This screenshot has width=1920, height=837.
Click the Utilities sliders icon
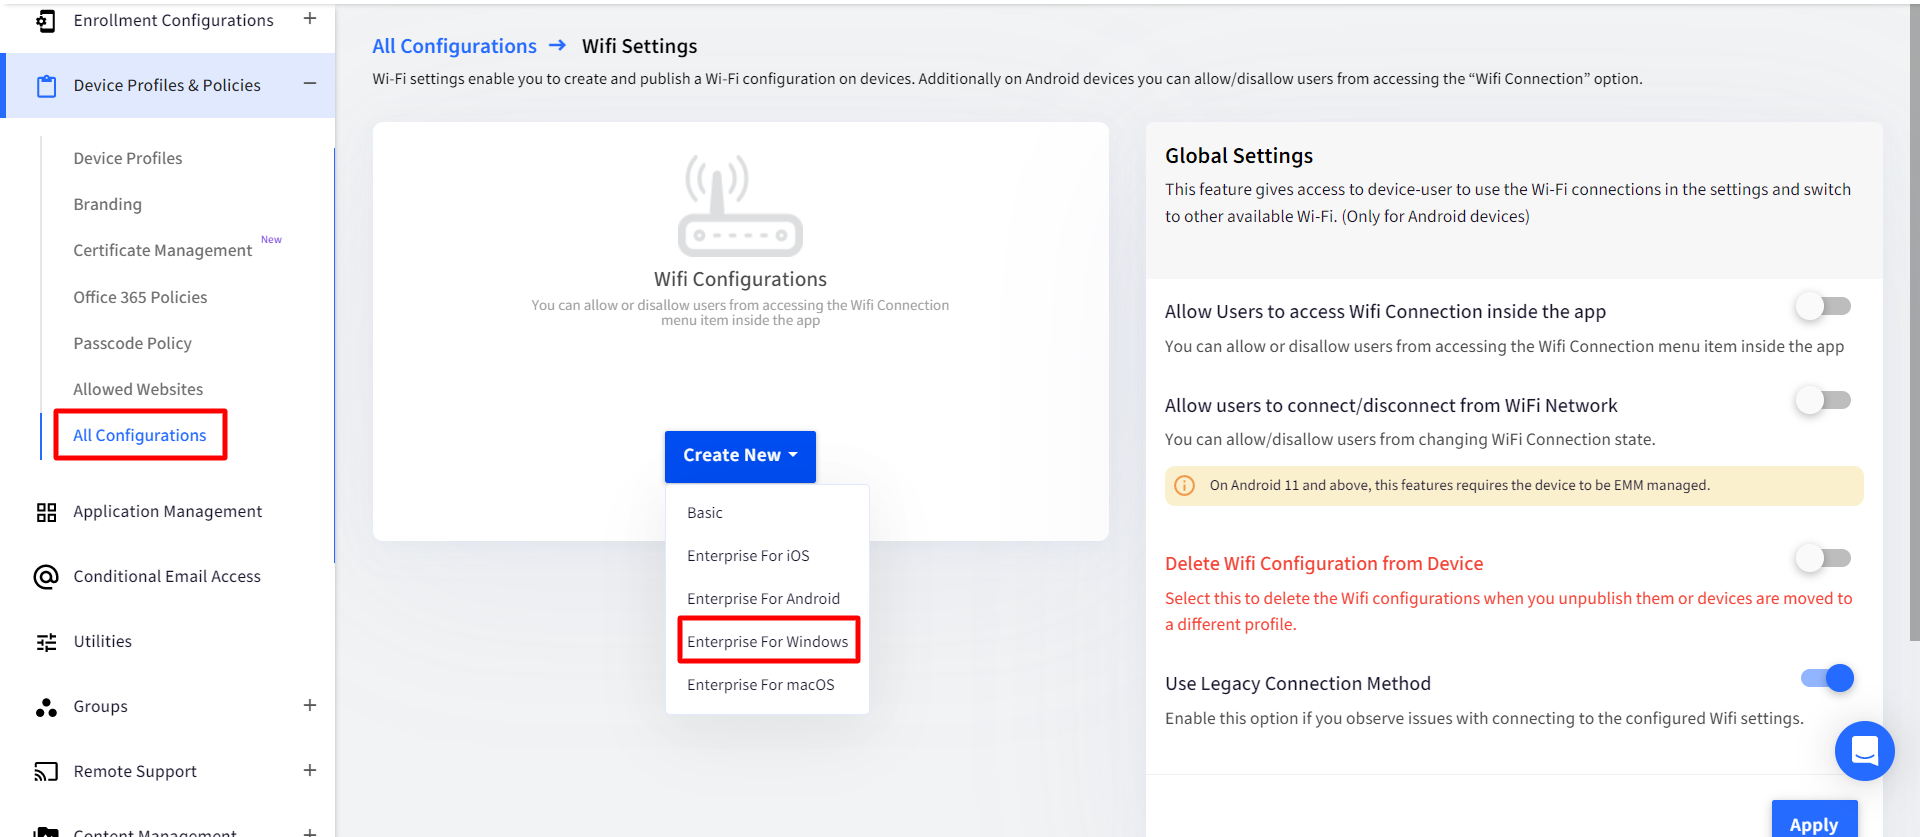click(x=46, y=642)
